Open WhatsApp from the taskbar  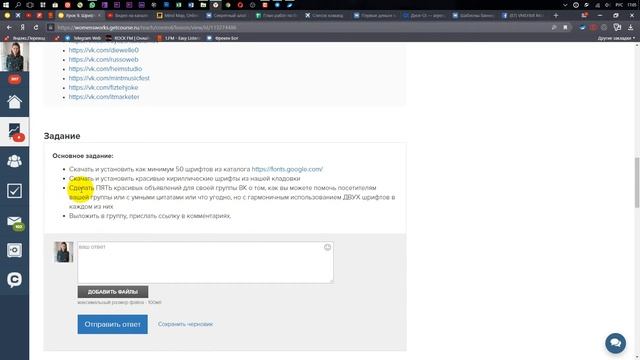point(92,5)
